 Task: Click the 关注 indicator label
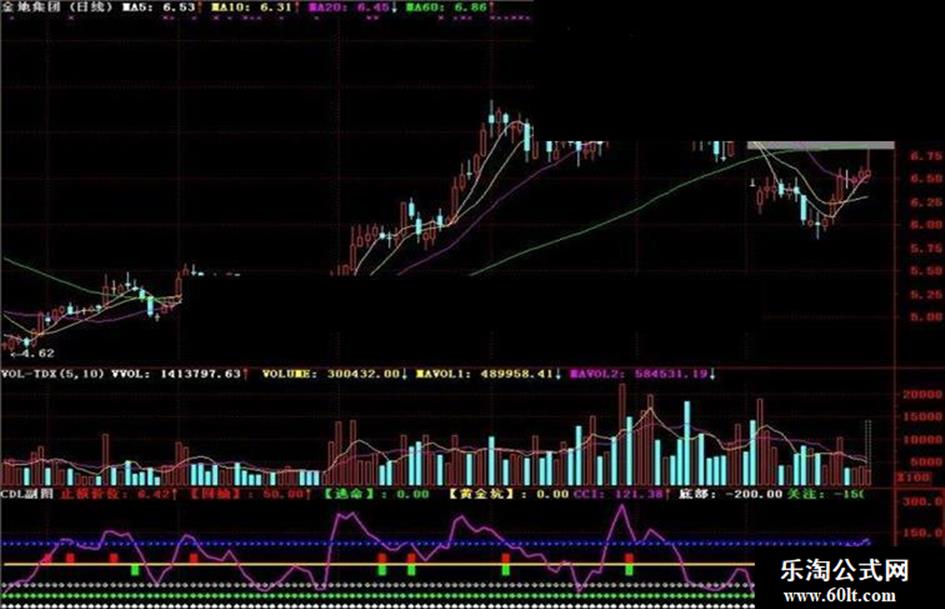click(805, 494)
